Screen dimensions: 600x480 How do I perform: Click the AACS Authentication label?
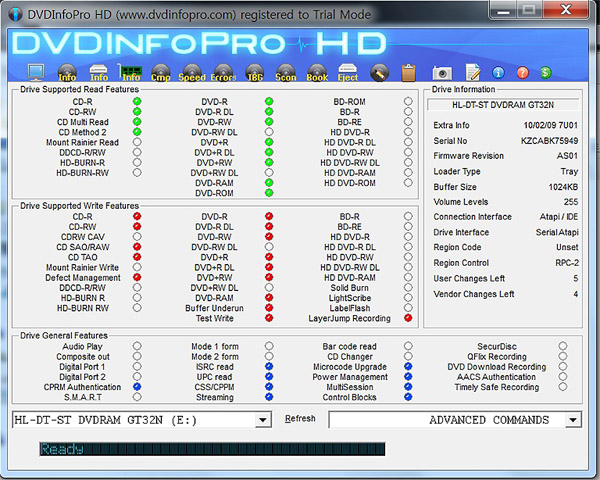coord(496,377)
